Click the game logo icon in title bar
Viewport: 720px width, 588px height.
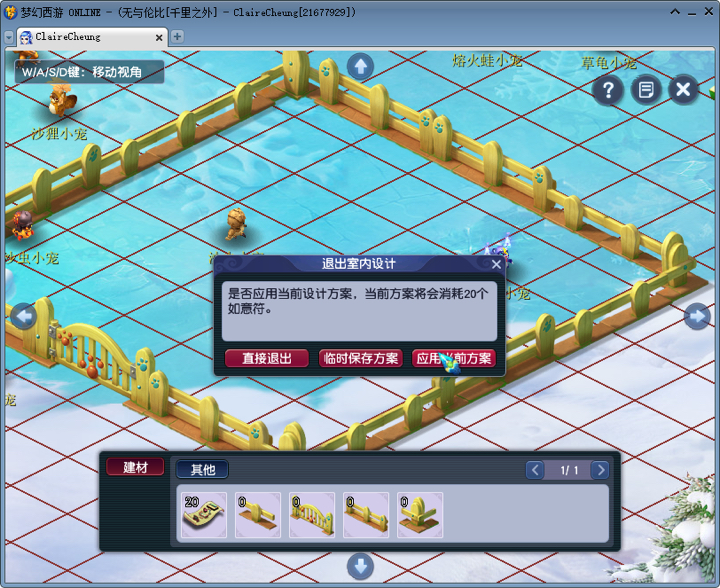pos(10,12)
